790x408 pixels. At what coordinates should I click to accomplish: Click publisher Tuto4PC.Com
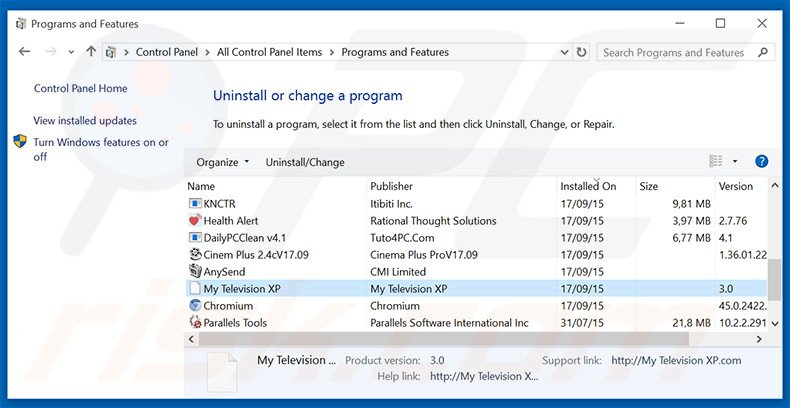[x=402, y=238]
